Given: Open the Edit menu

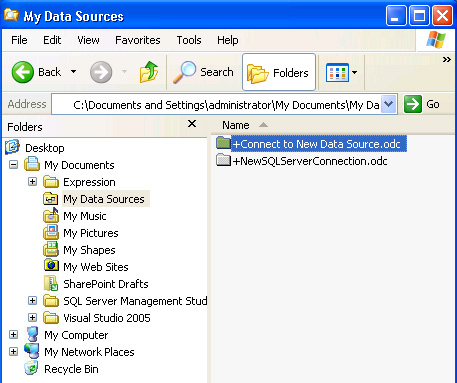Looking at the screenshot, I should (52, 40).
